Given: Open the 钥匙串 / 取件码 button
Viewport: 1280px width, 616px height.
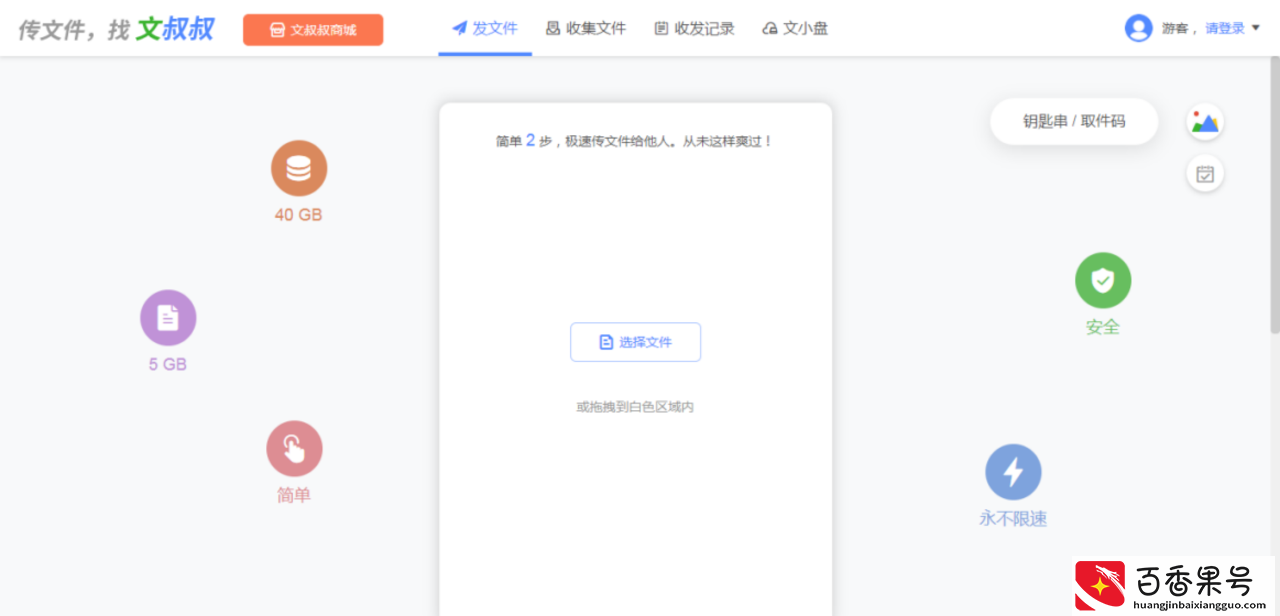Looking at the screenshot, I should 1074,121.
